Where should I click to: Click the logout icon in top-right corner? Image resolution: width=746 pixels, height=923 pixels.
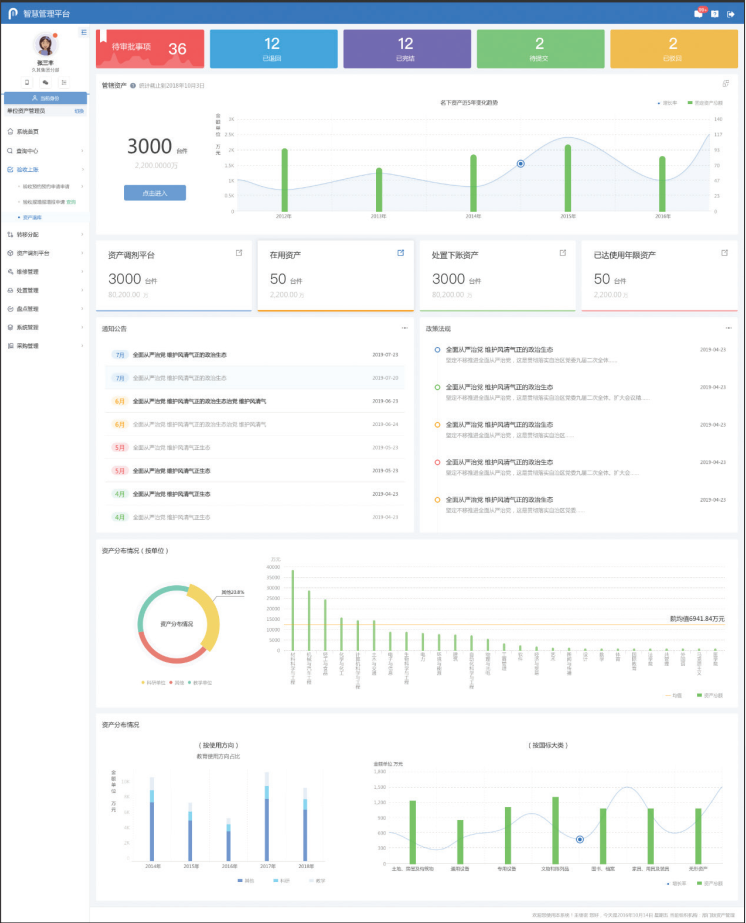click(x=731, y=13)
